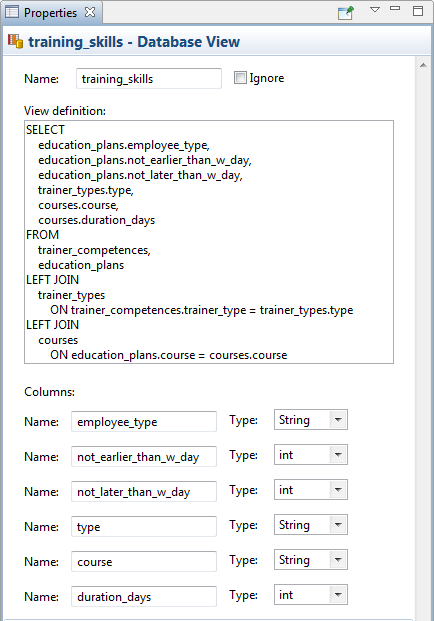Click the Database View icon beside training_skills

tap(15, 42)
